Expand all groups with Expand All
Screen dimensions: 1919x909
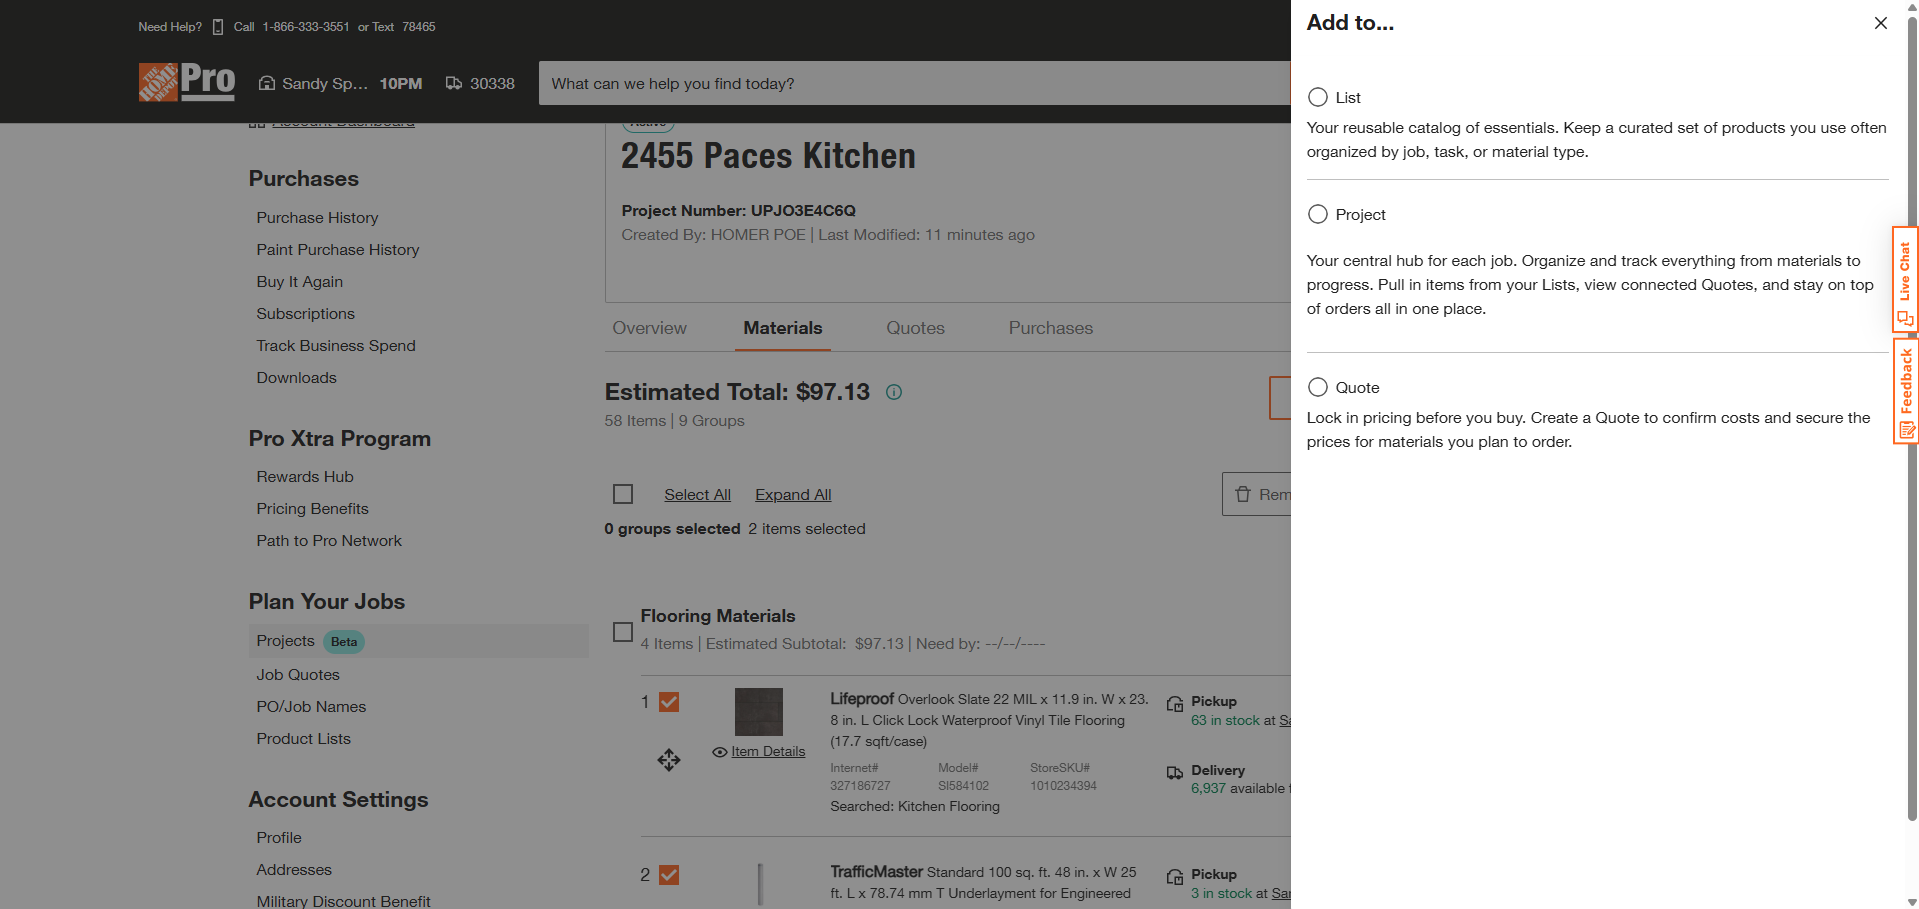pyautogui.click(x=793, y=495)
